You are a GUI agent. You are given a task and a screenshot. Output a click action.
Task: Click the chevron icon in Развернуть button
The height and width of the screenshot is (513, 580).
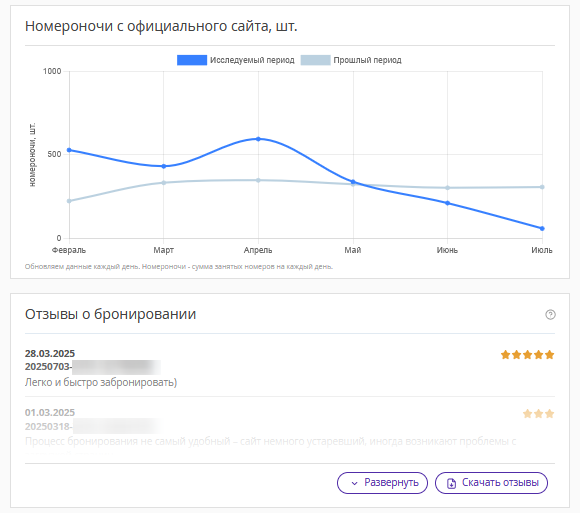point(354,483)
